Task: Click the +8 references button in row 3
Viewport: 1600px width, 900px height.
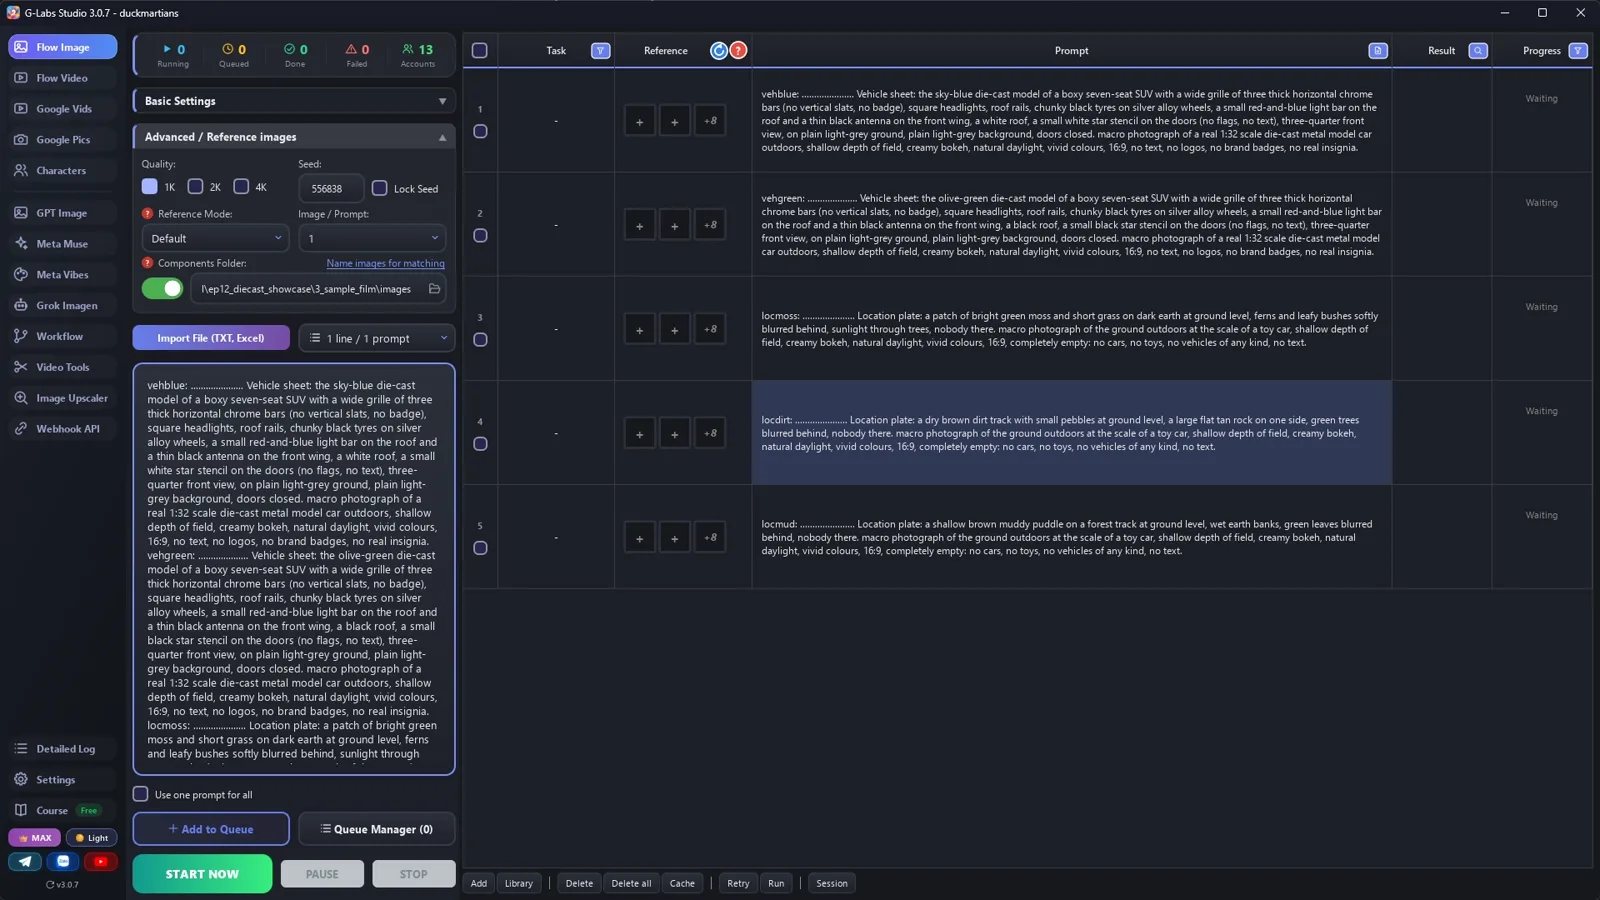Action: click(x=710, y=330)
